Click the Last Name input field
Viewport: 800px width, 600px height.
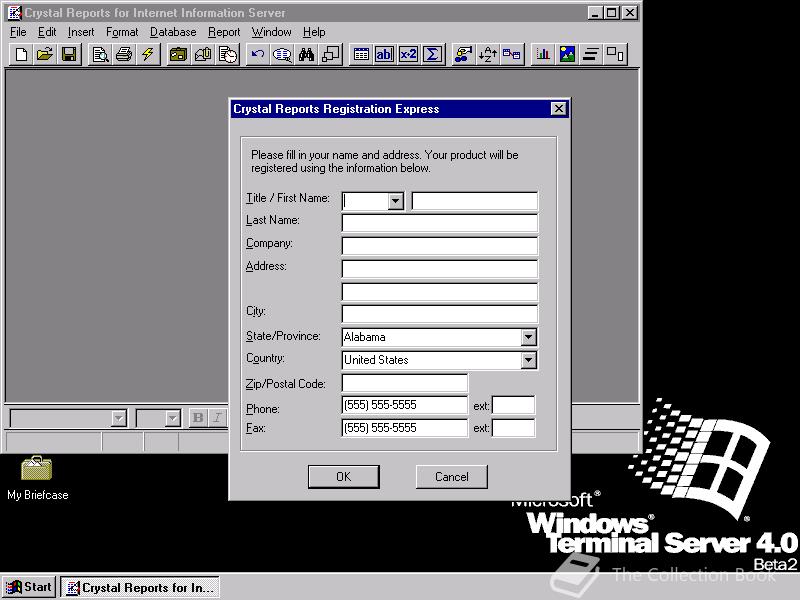[x=439, y=223]
